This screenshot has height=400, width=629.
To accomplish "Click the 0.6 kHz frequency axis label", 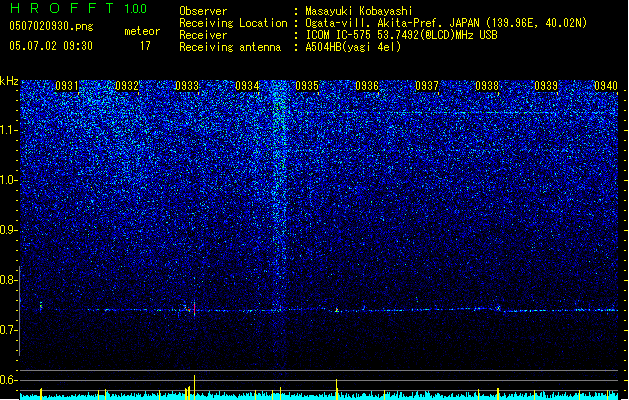I will coord(8,380).
